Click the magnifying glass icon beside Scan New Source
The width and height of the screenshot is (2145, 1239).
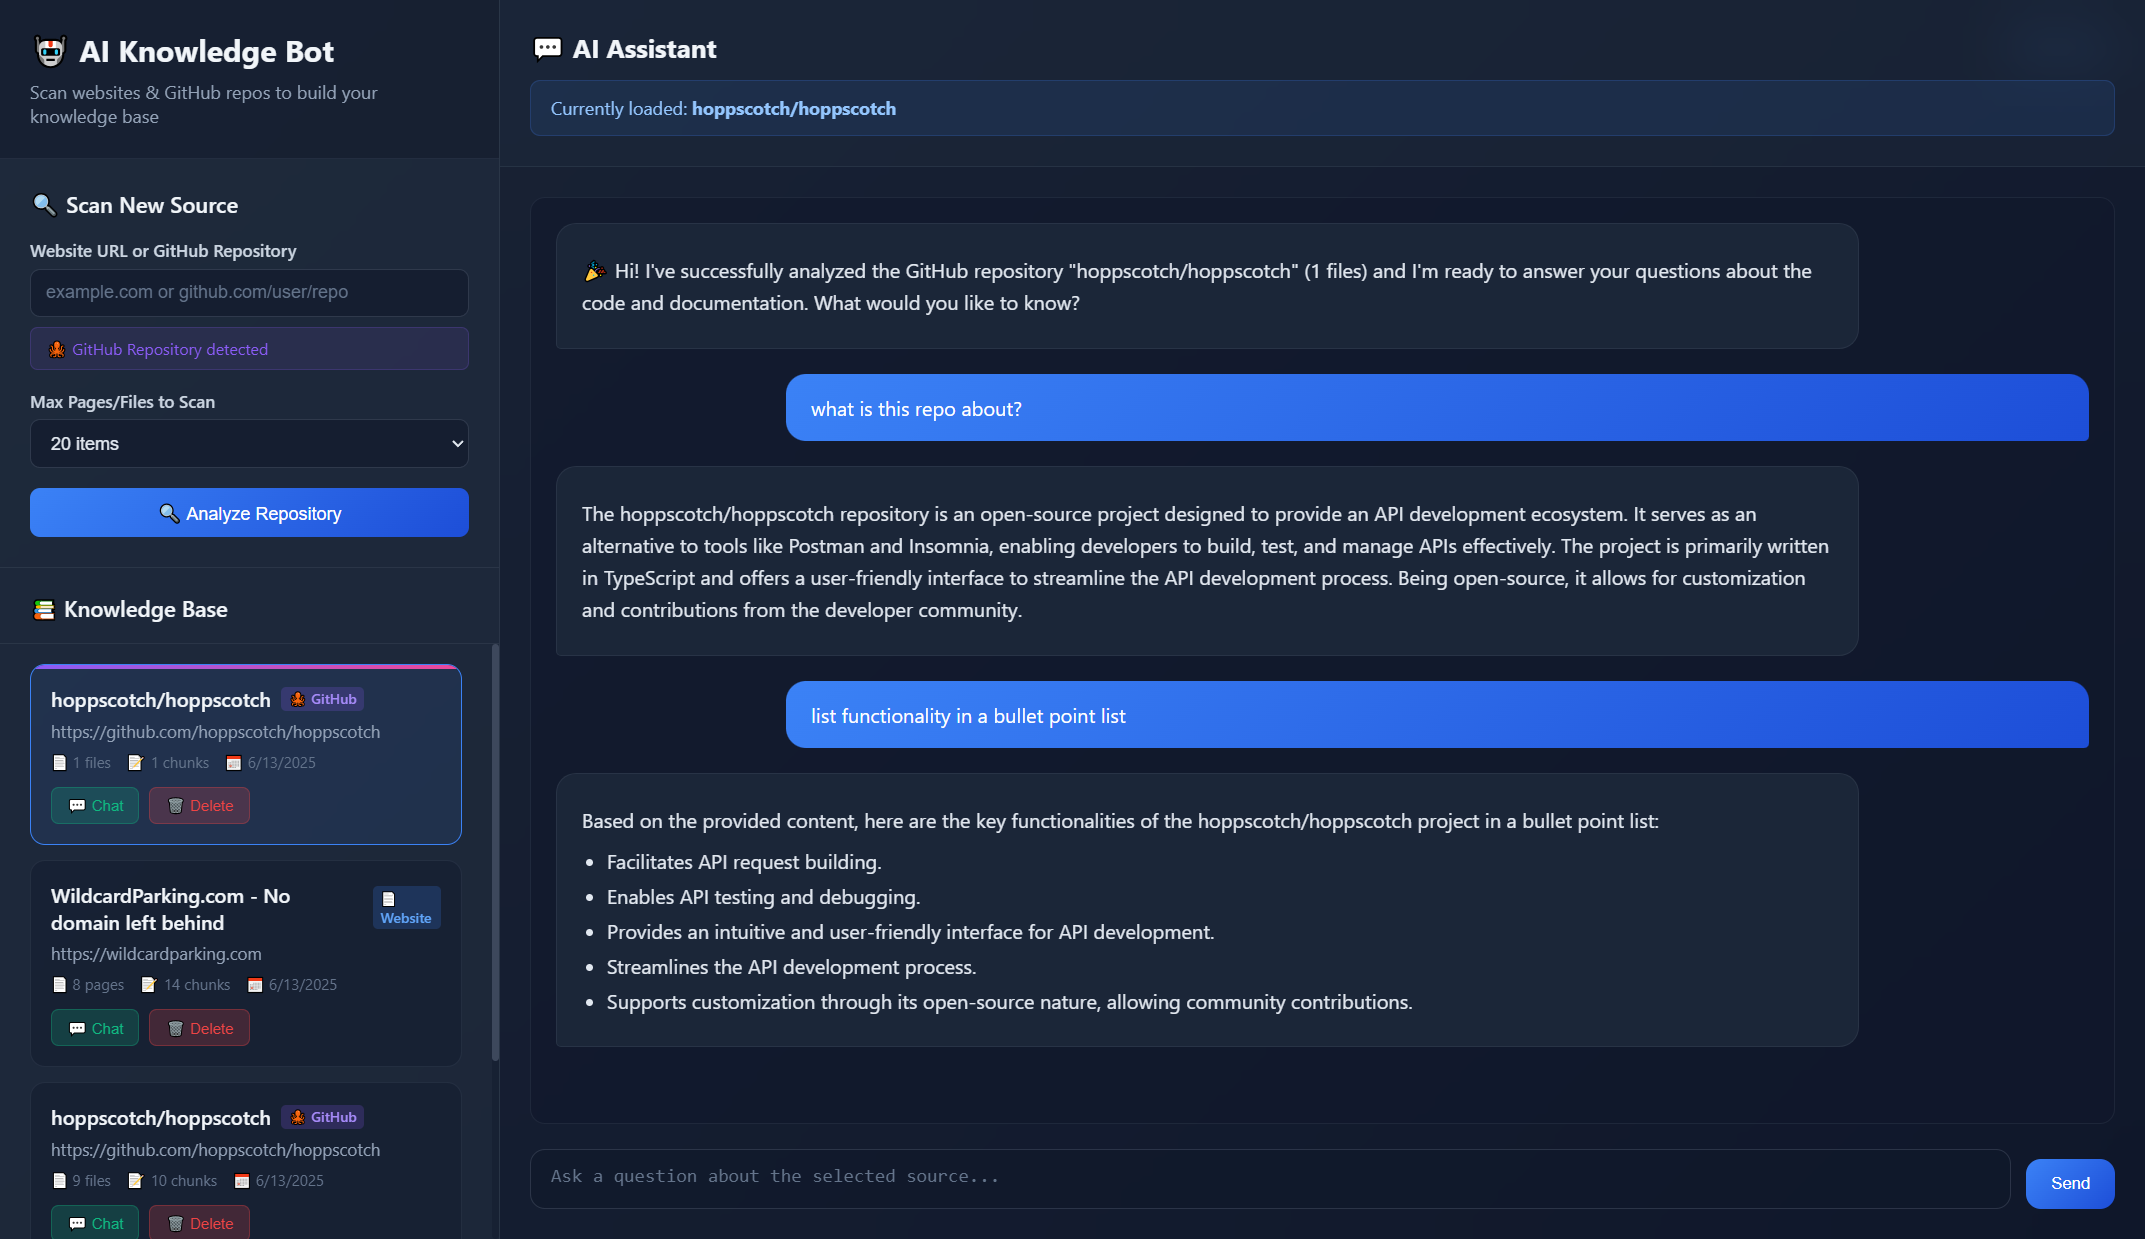(44, 205)
